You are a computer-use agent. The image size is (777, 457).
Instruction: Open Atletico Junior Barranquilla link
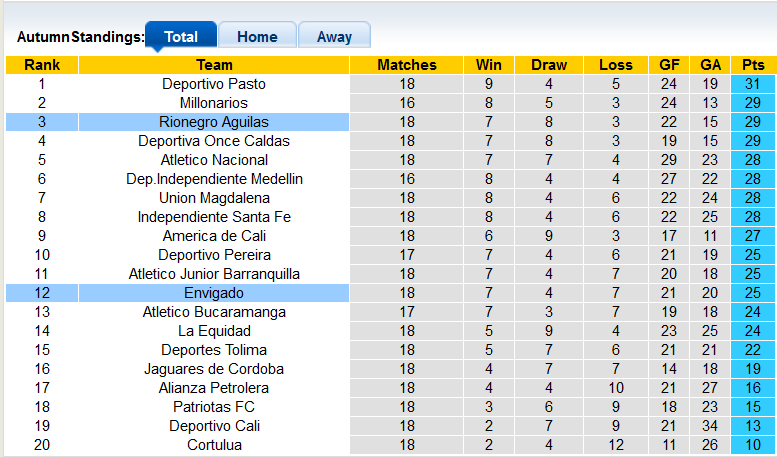(214, 274)
